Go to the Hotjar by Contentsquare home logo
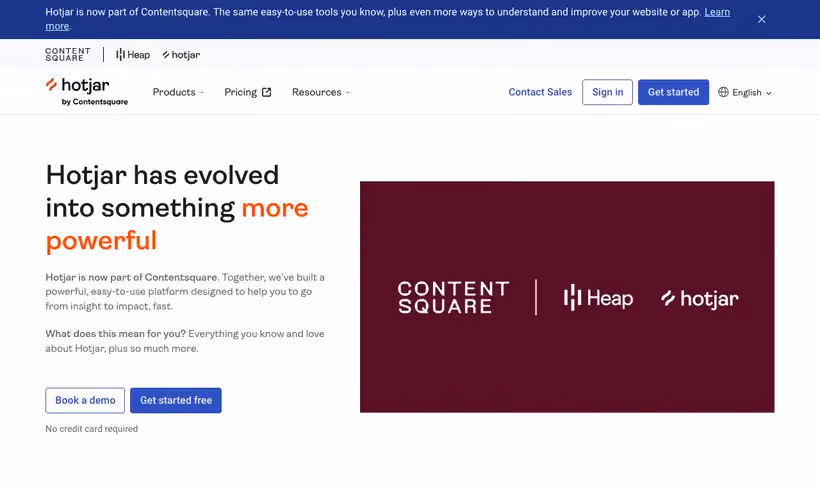 [x=87, y=92]
